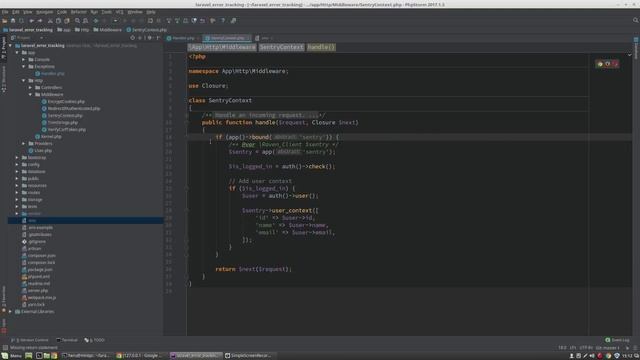Select webpack.mix.js in project tree

(x=39, y=298)
